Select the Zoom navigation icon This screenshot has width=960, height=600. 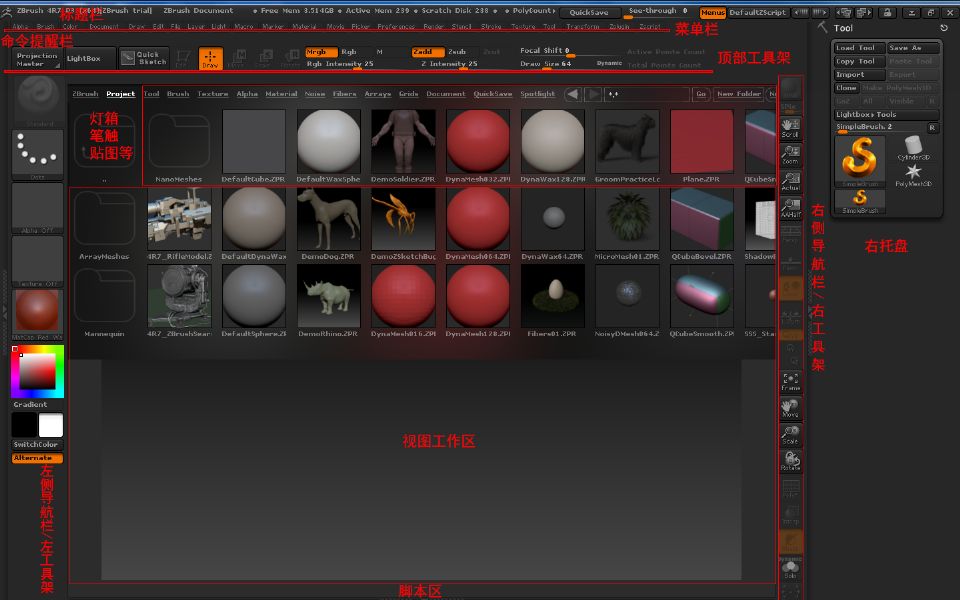(x=790, y=155)
